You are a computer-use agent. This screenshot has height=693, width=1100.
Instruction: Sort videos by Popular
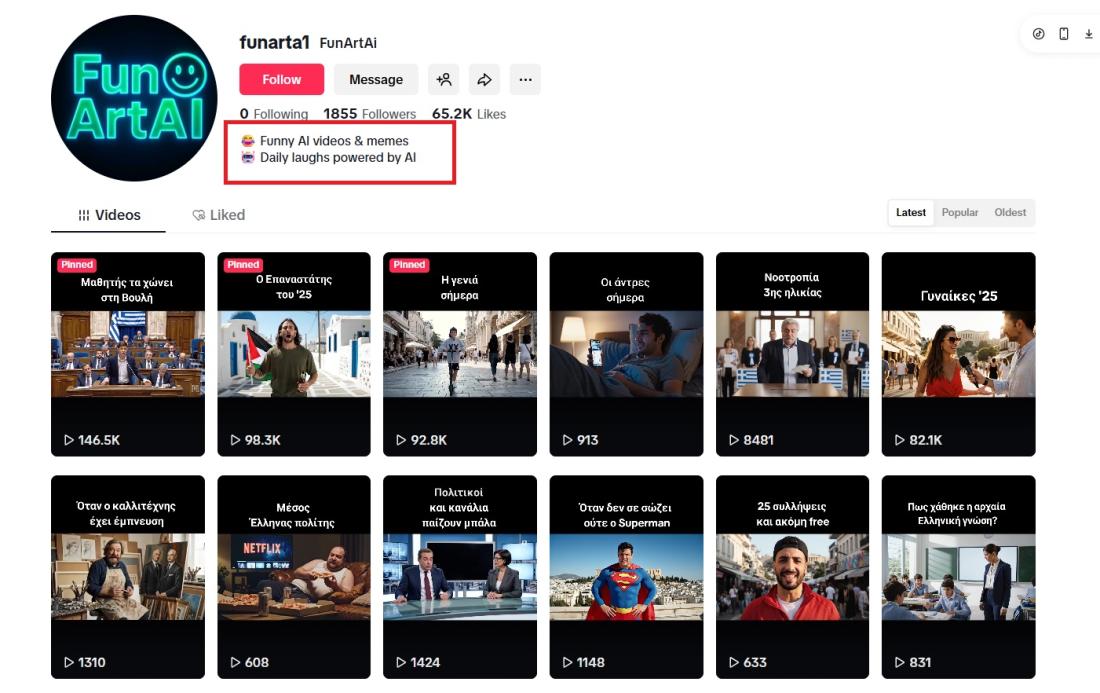[960, 213]
